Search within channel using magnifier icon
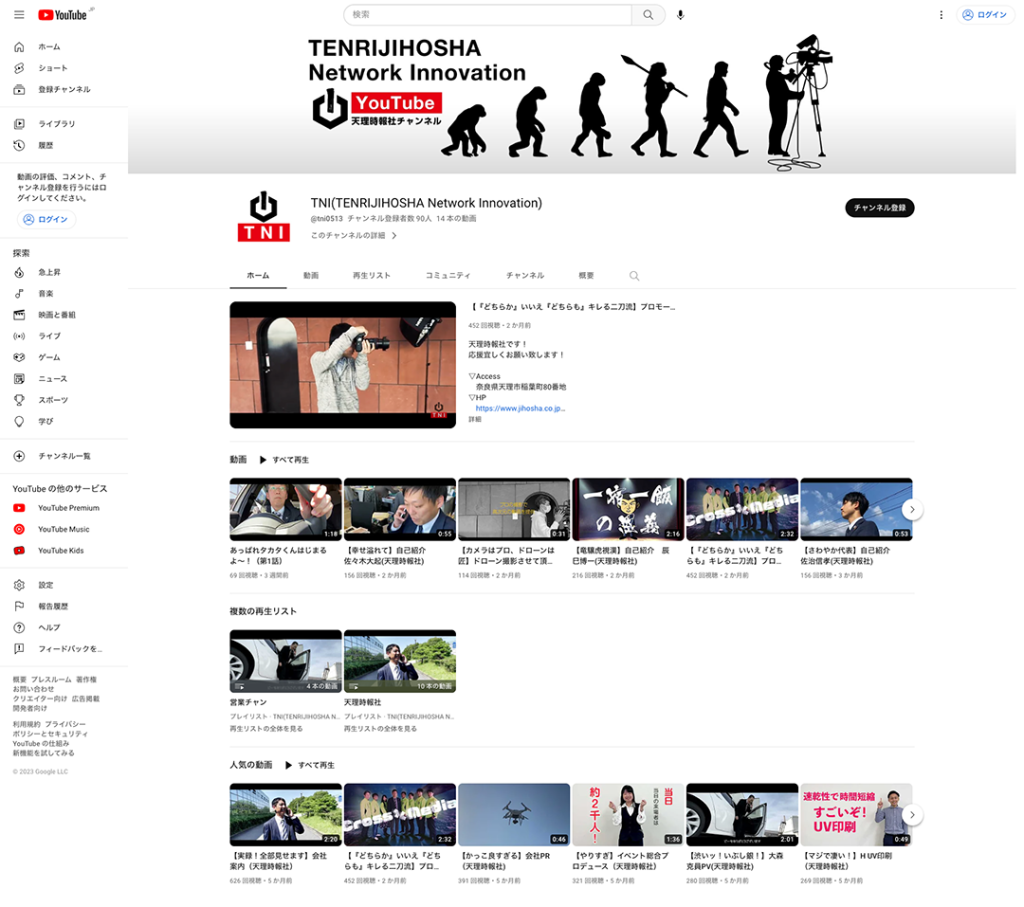 [x=634, y=276]
